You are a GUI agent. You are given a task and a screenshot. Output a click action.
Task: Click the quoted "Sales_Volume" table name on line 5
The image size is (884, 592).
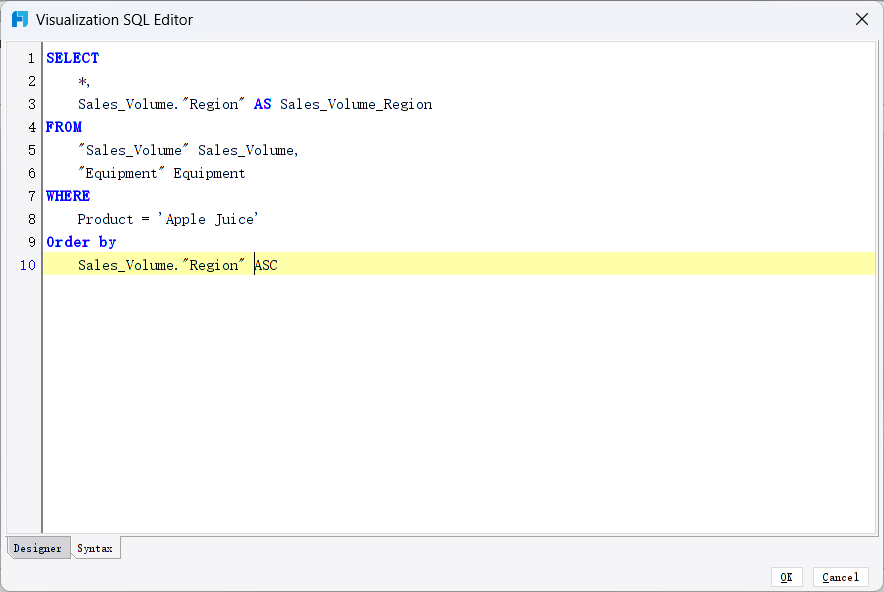[x=134, y=150]
